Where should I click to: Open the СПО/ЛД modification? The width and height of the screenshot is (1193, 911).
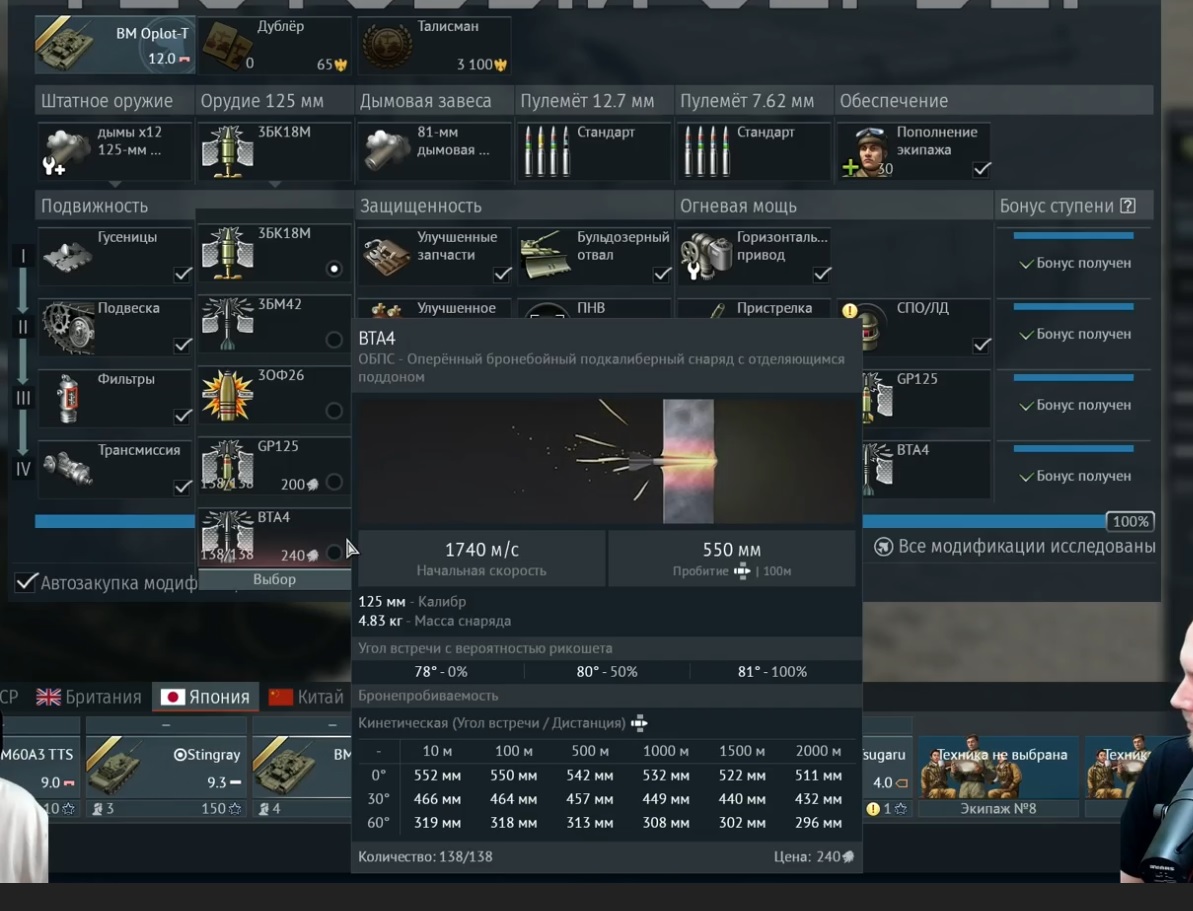point(926,327)
